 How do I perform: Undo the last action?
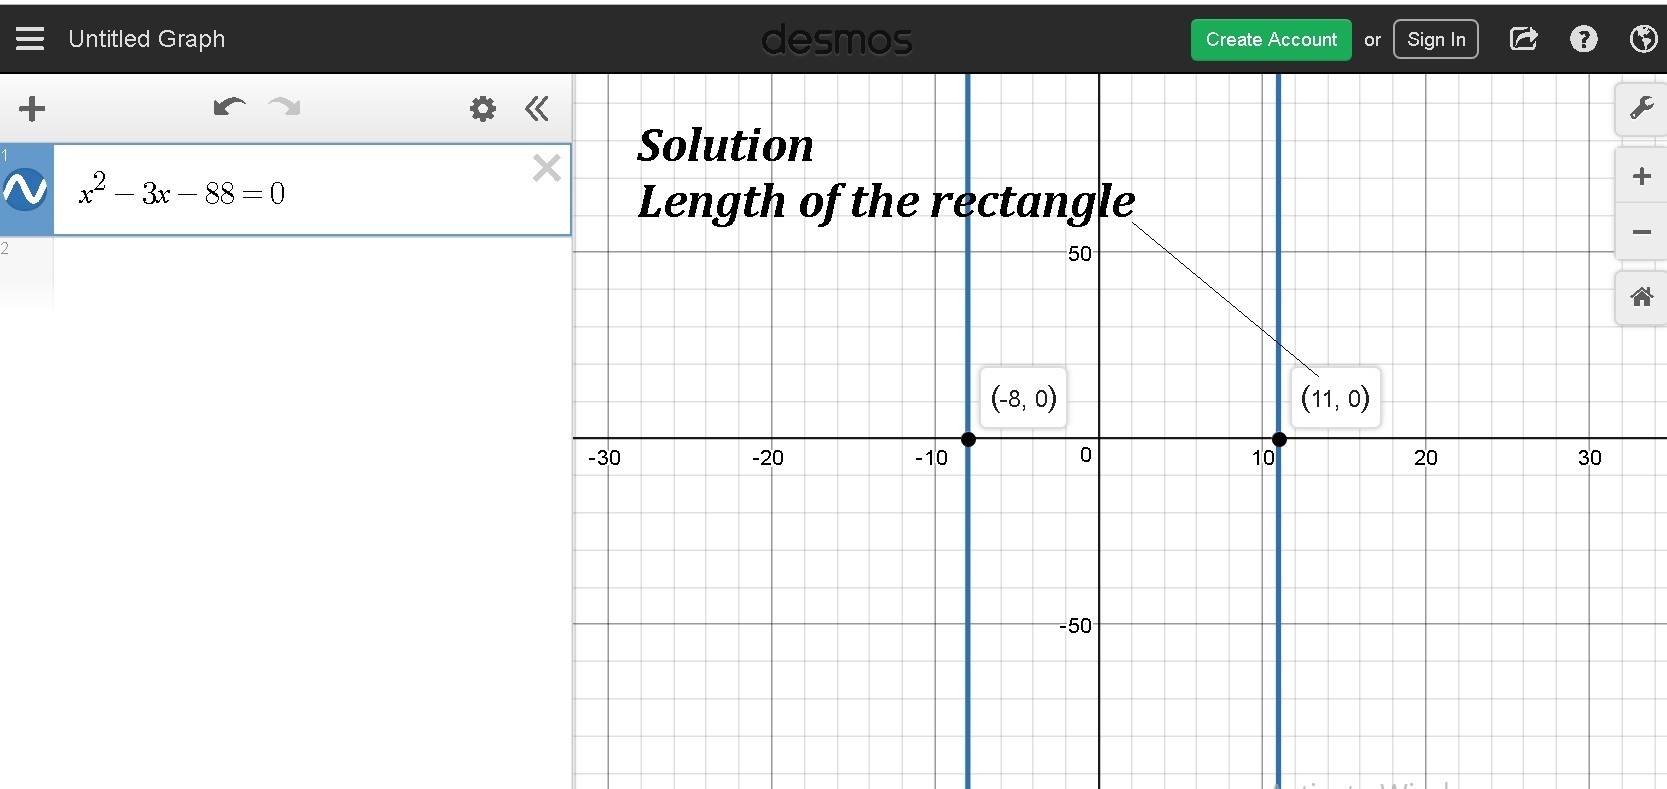click(x=229, y=107)
